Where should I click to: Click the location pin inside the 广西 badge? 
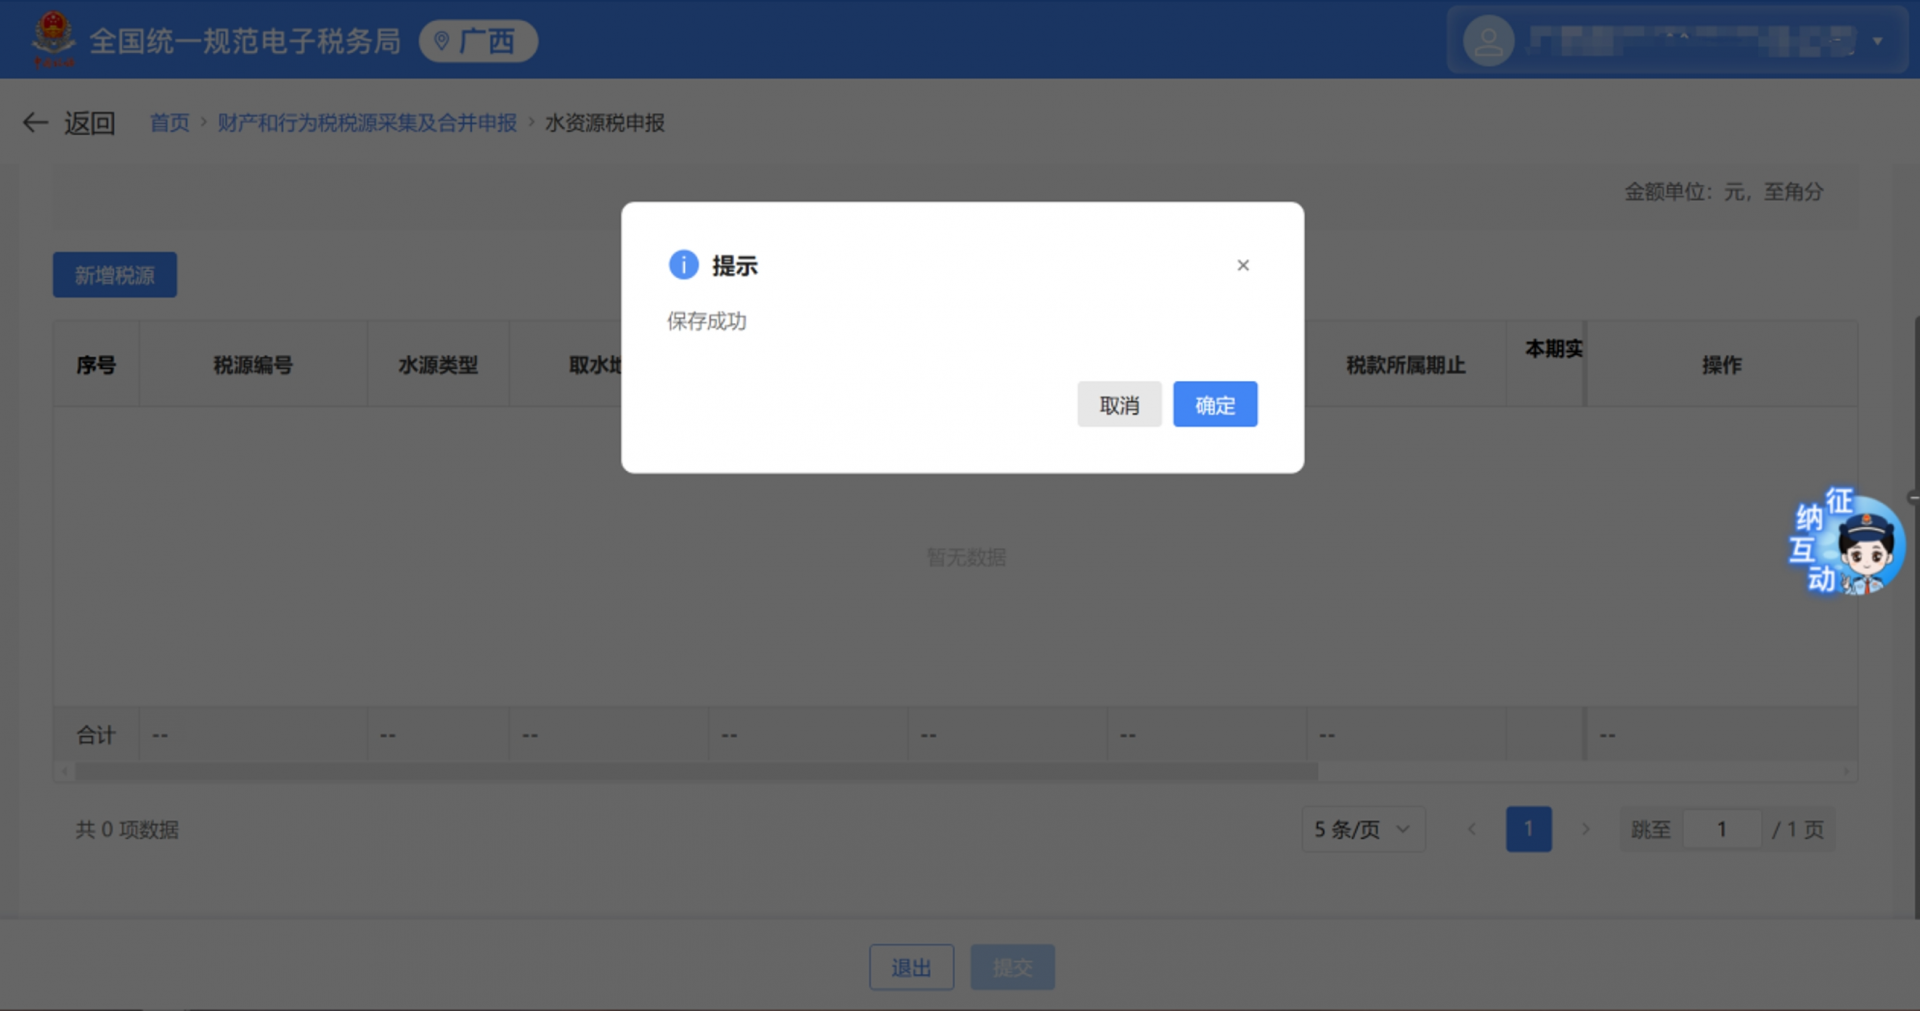(x=443, y=41)
